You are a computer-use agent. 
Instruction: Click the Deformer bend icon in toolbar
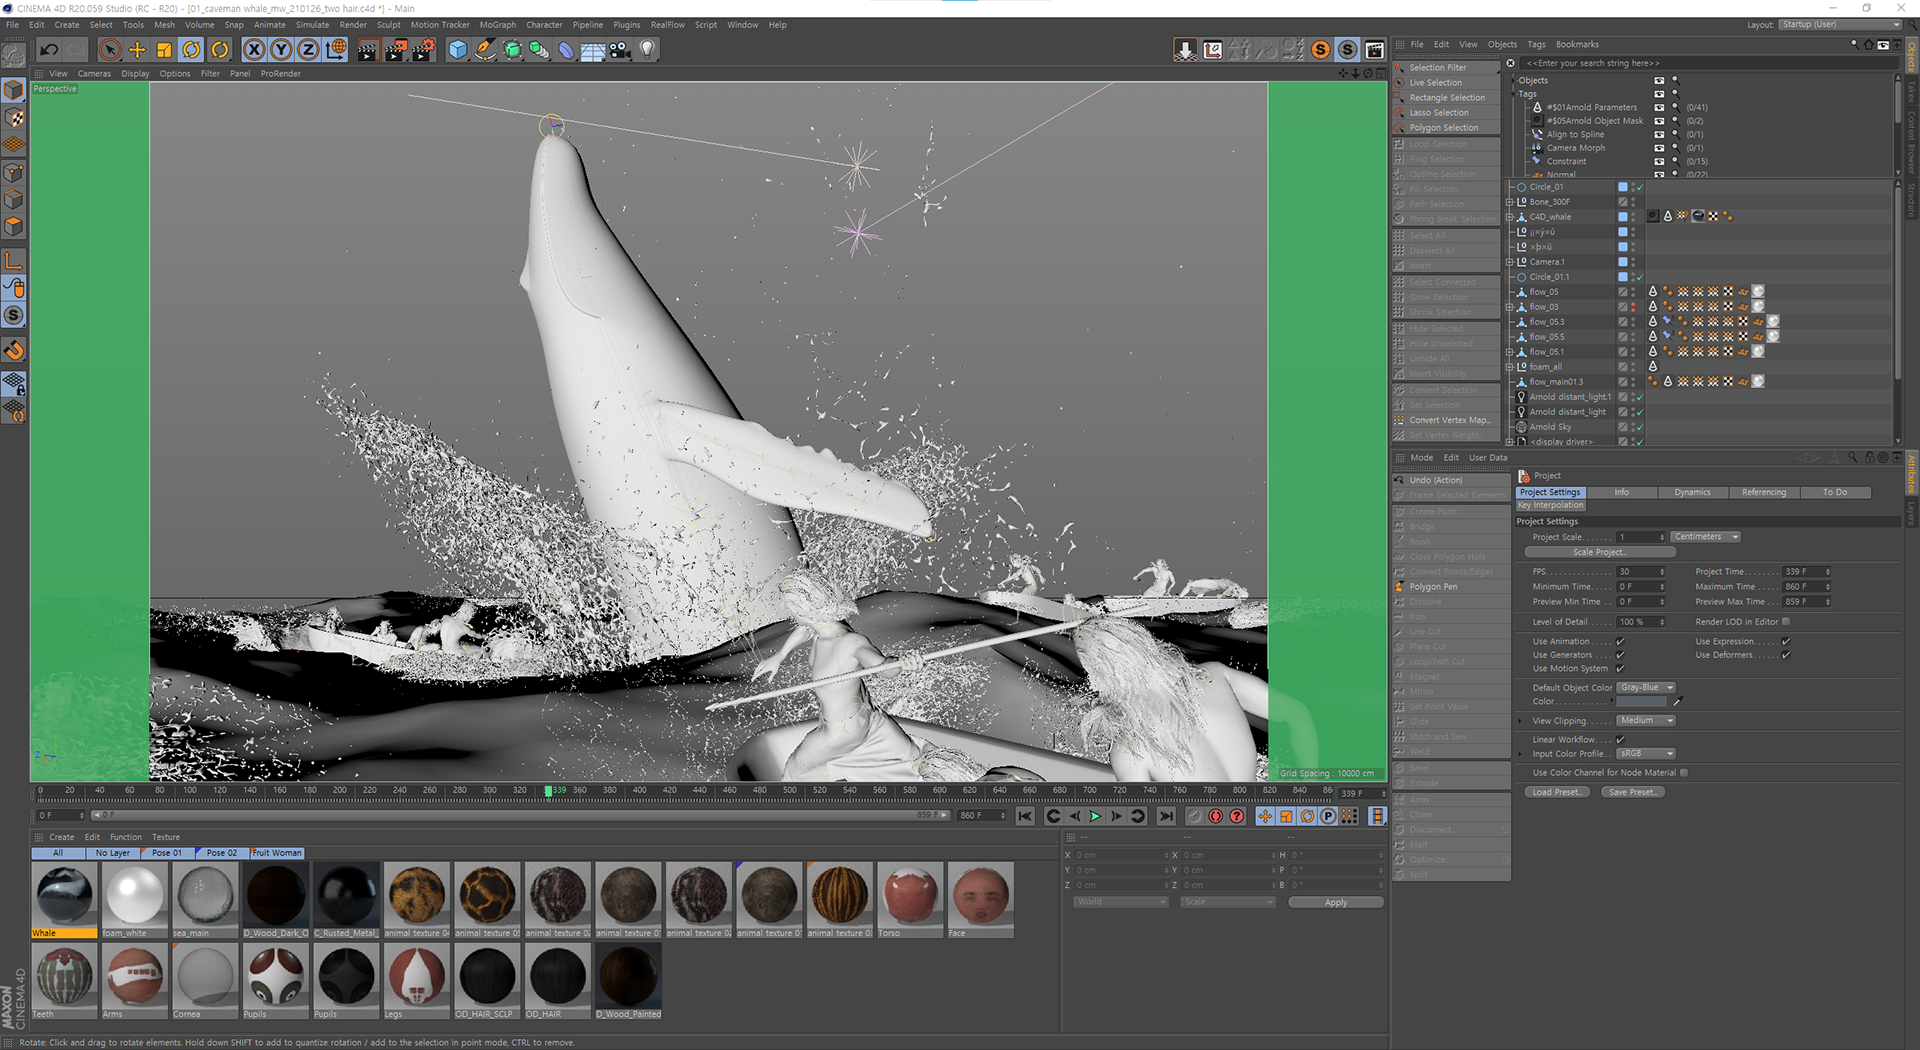566,50
